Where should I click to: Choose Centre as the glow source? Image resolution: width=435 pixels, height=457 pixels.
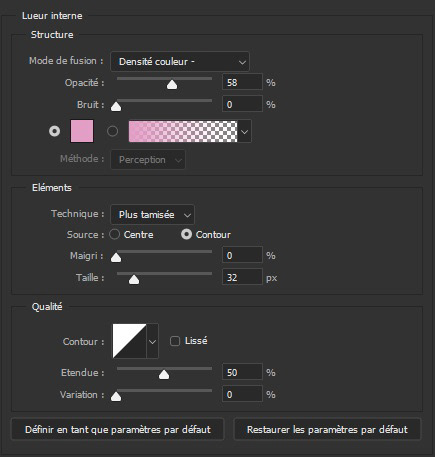pos(114,235)
